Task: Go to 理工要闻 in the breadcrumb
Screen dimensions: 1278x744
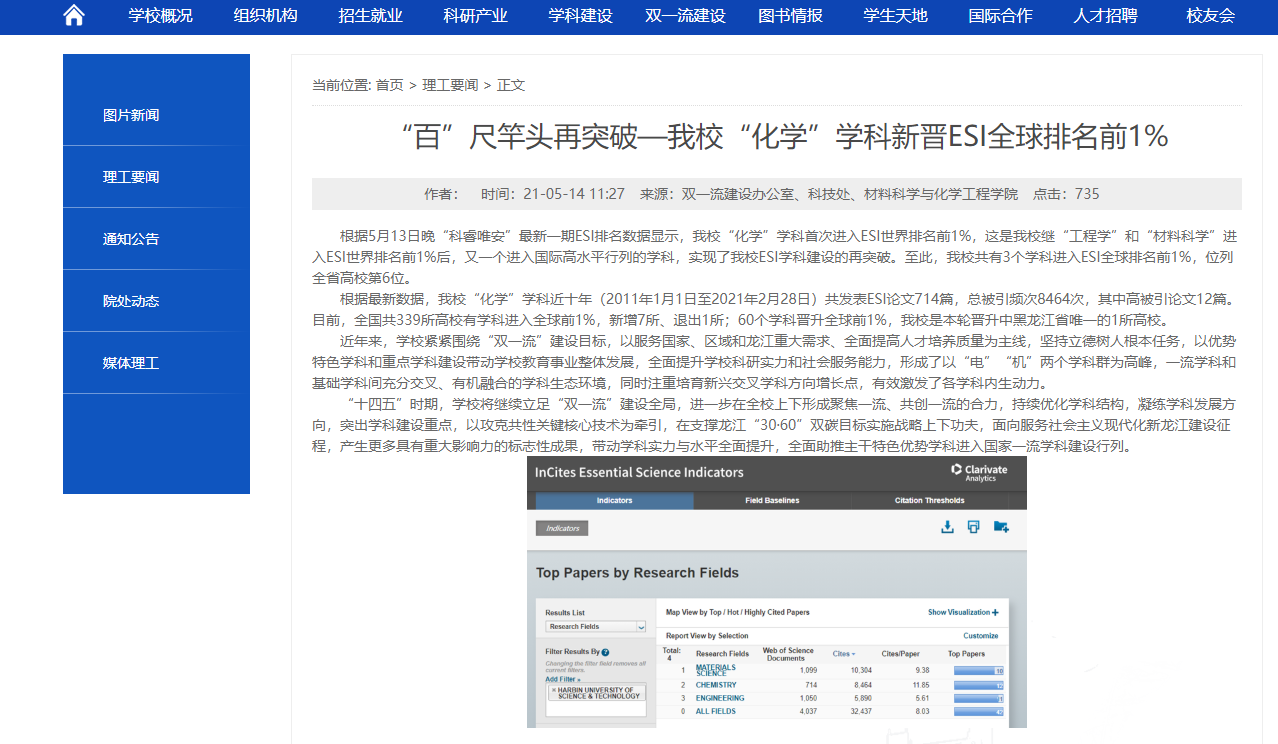Action: point(450,85)
